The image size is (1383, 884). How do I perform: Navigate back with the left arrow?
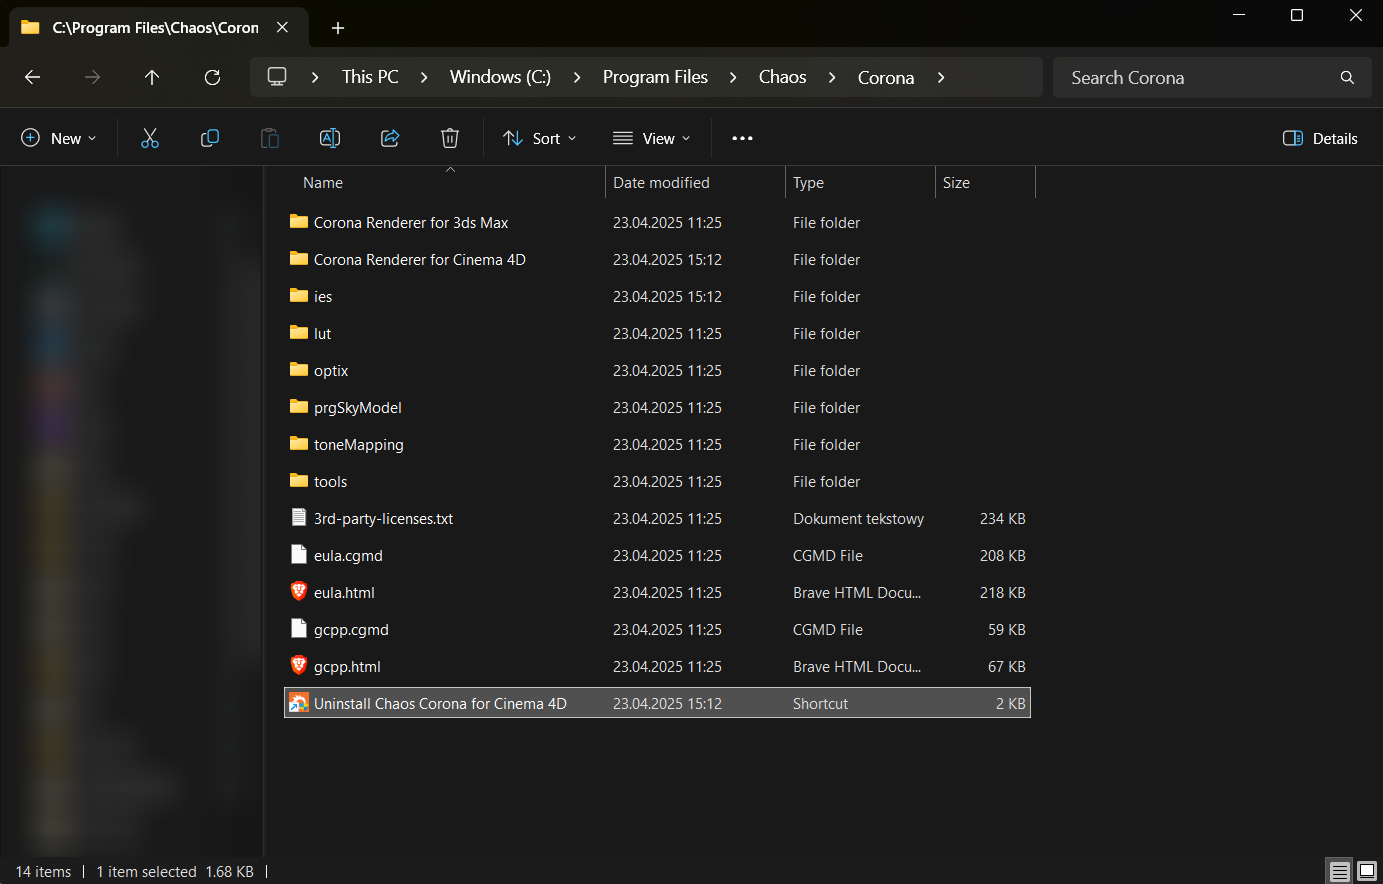click(32, 77)
